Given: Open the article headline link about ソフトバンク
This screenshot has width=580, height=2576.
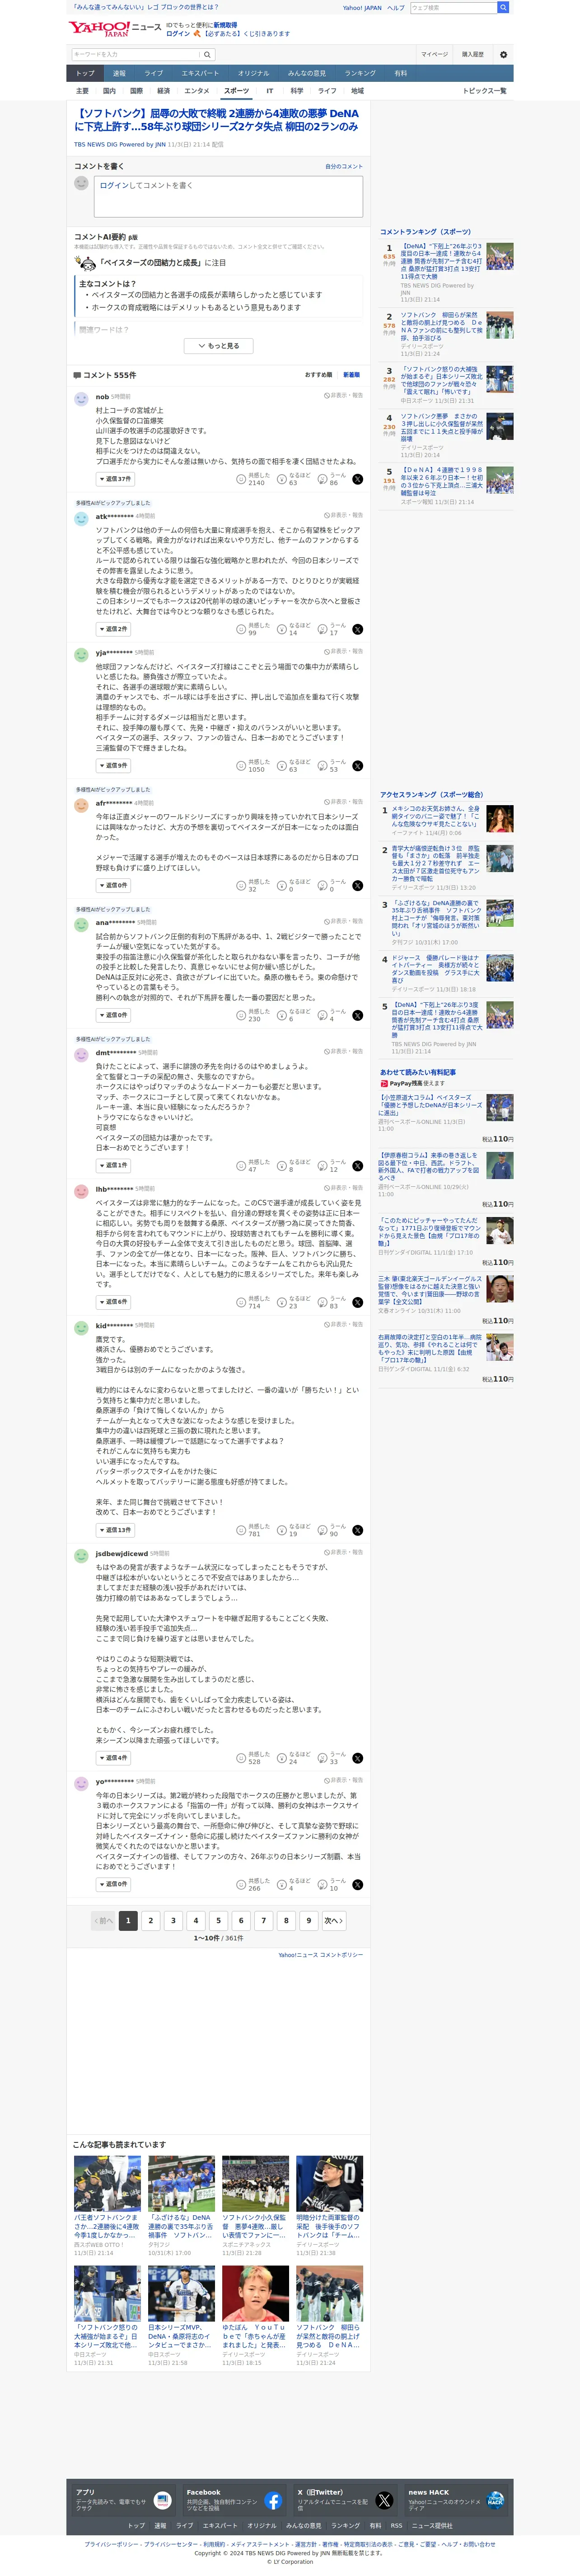Looking at the screenshot, I should pyautogui.click(x=217, y=120).
